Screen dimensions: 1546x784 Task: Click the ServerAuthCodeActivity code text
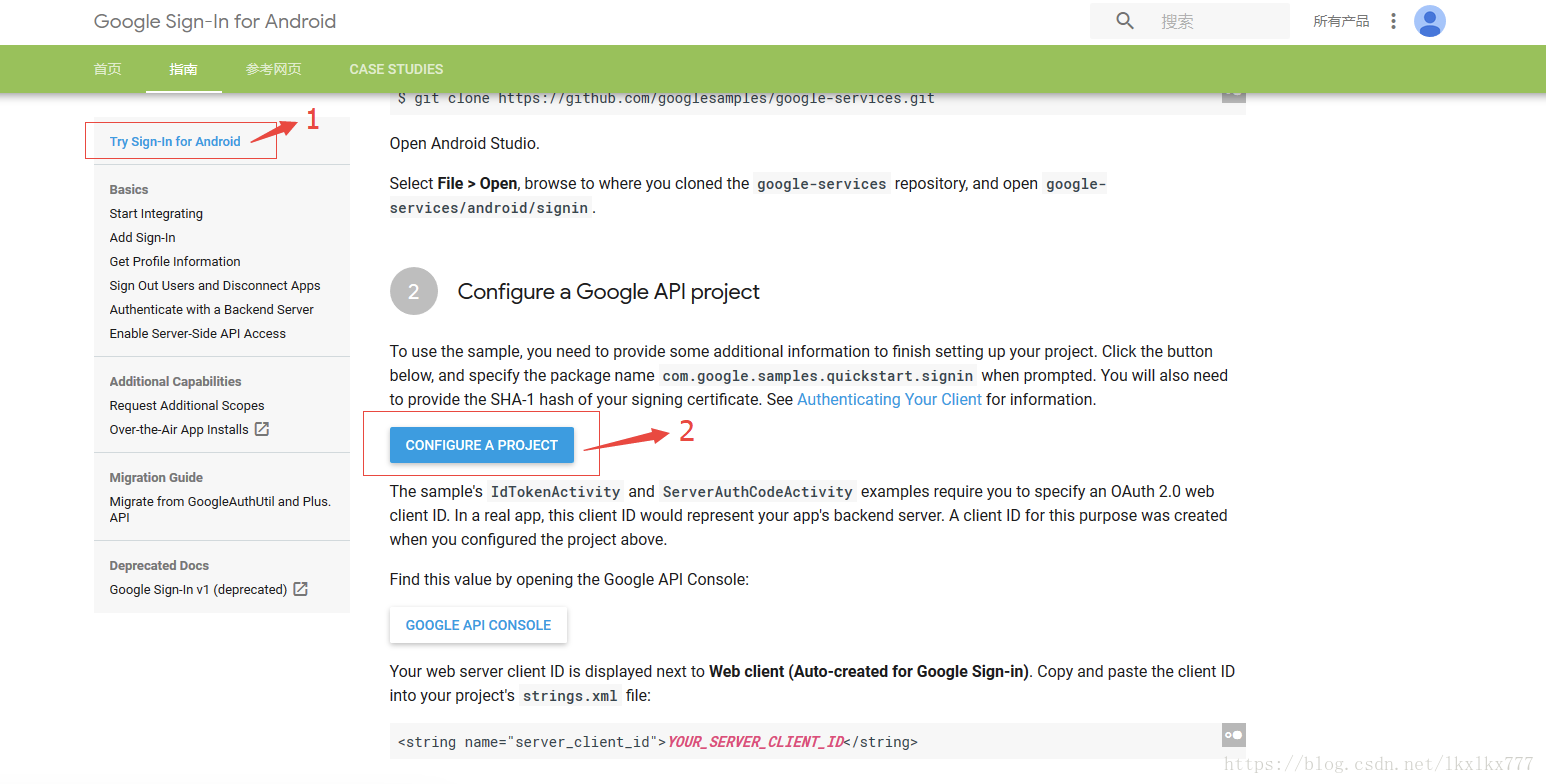tap(758, 492)
